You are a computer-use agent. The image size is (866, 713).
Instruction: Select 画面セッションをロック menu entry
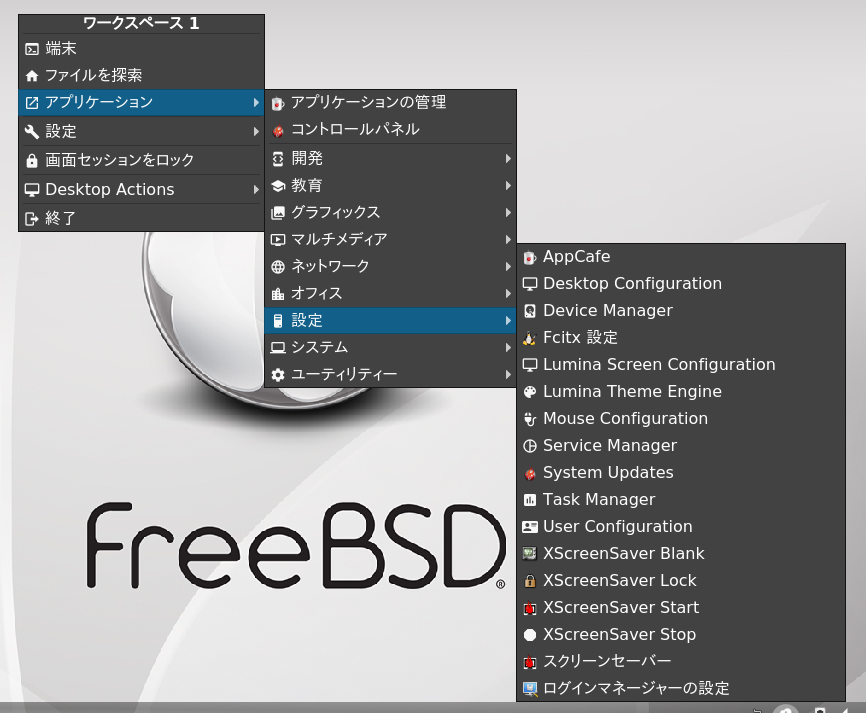coord(141,160)
